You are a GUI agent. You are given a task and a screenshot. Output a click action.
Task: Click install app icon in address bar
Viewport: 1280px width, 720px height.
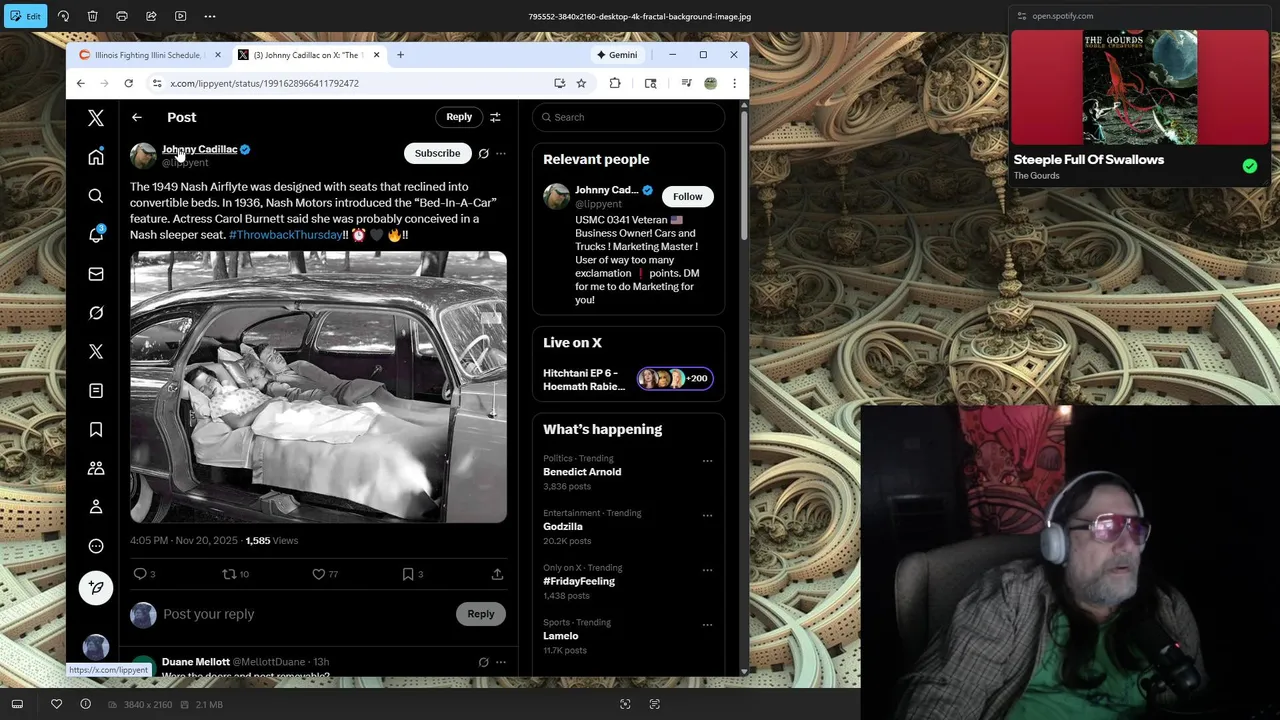click(560, 83)
